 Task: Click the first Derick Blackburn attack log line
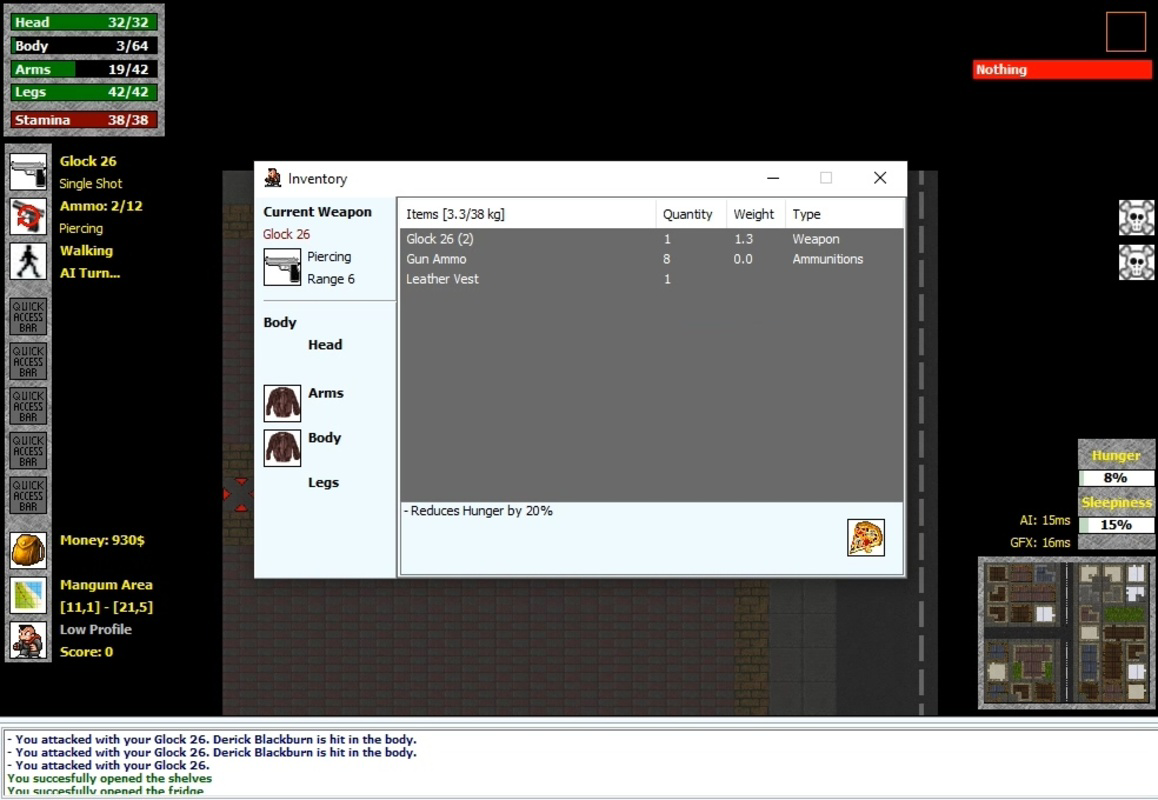tap(212, 739)
